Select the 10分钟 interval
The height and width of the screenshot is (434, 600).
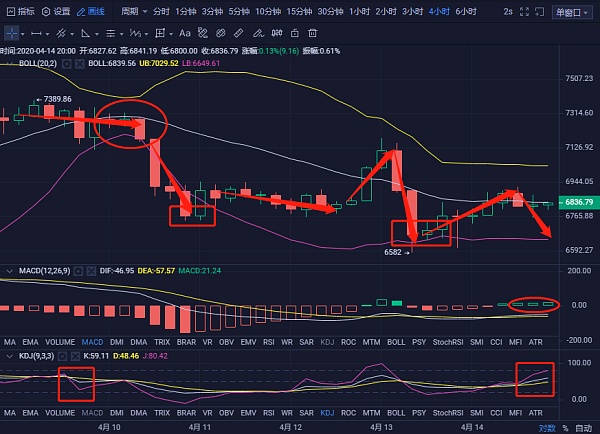[268, 12]
